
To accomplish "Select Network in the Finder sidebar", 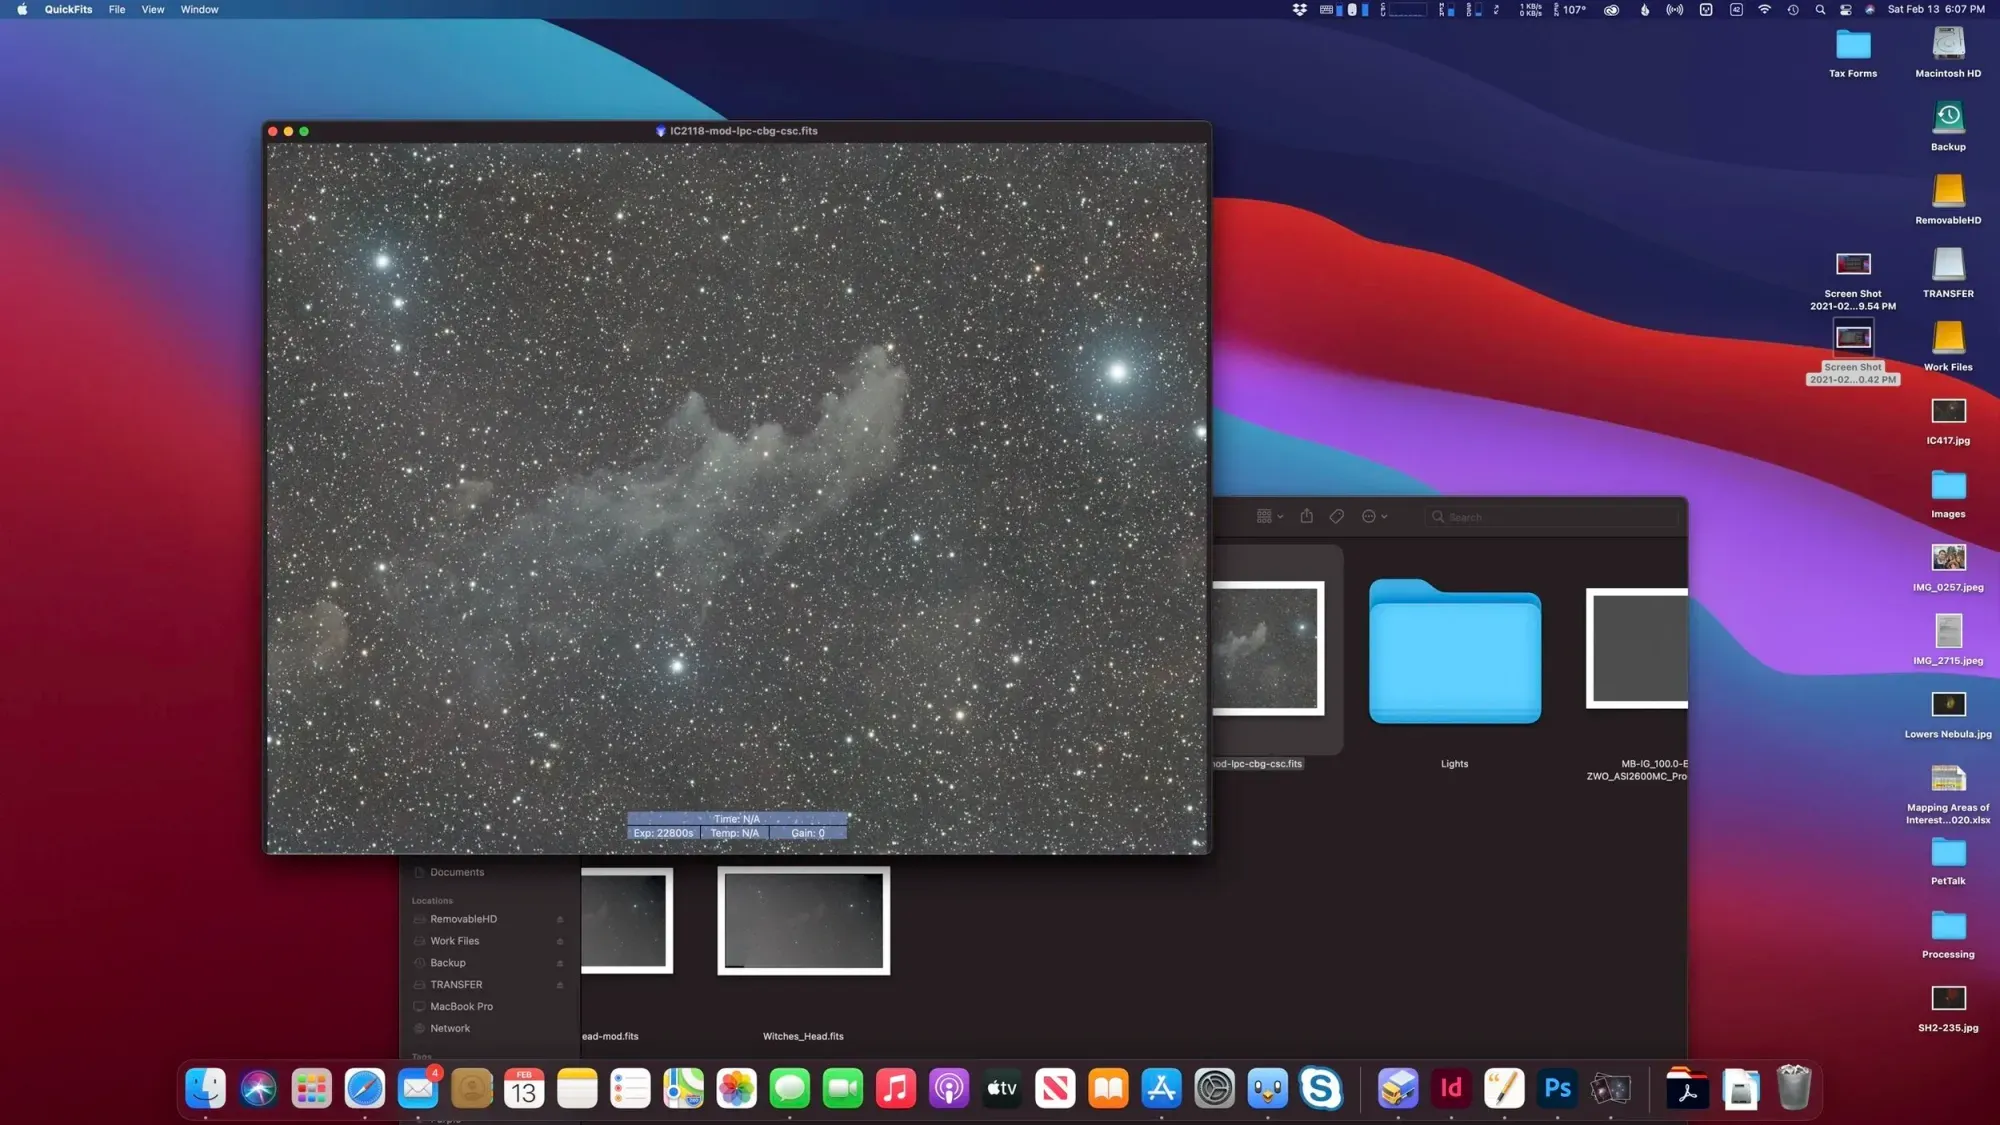I will 450,1028.
